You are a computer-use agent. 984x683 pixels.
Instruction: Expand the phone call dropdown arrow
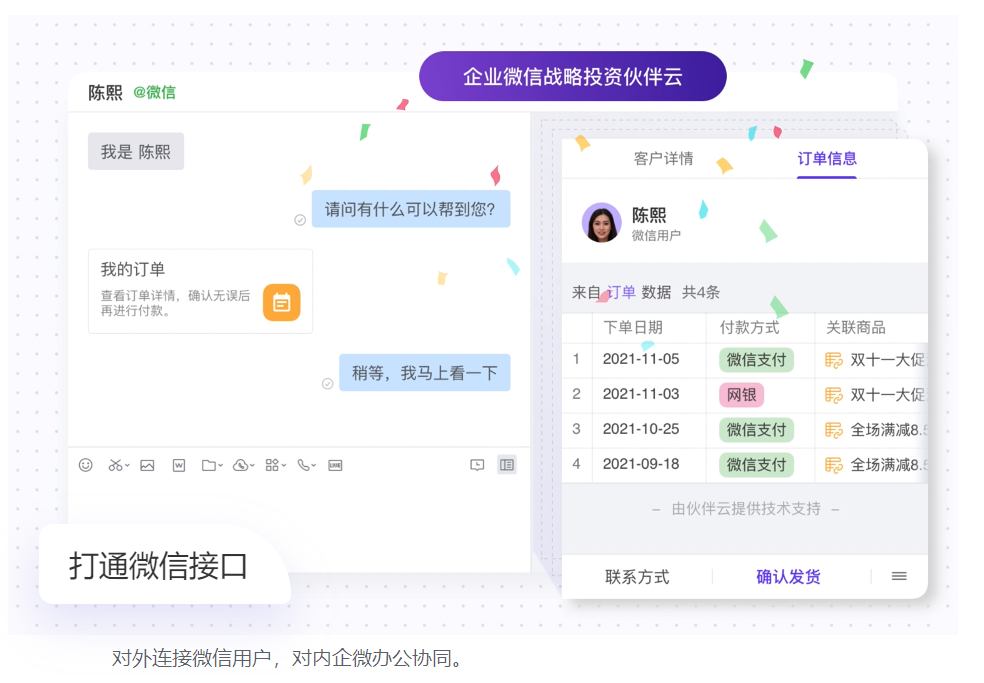tap(314, 466)
